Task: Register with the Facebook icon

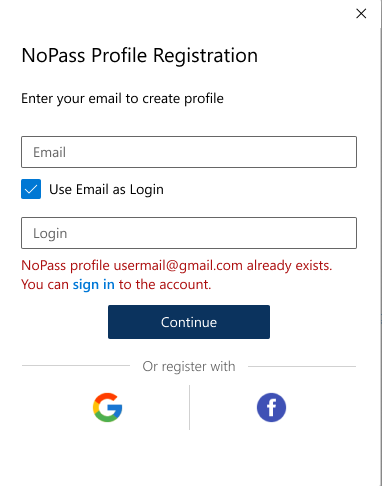Action: (271, 407)
